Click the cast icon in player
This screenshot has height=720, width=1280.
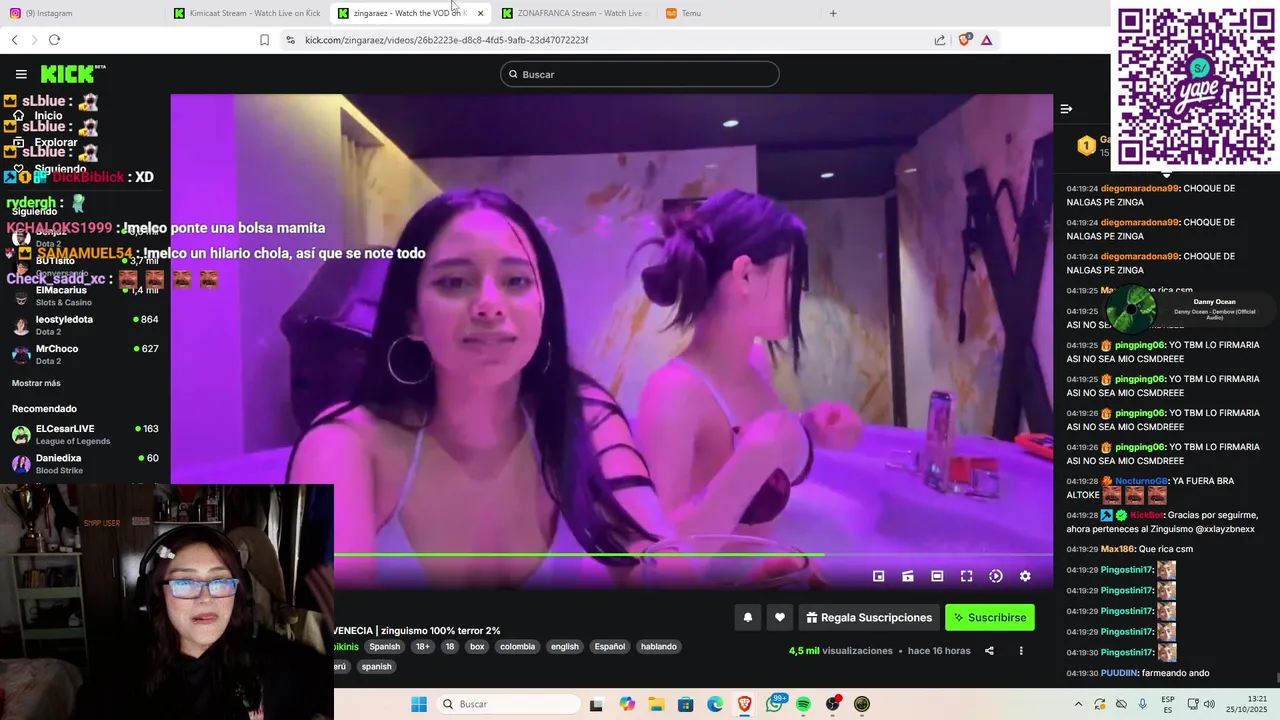tap(908, 576)
